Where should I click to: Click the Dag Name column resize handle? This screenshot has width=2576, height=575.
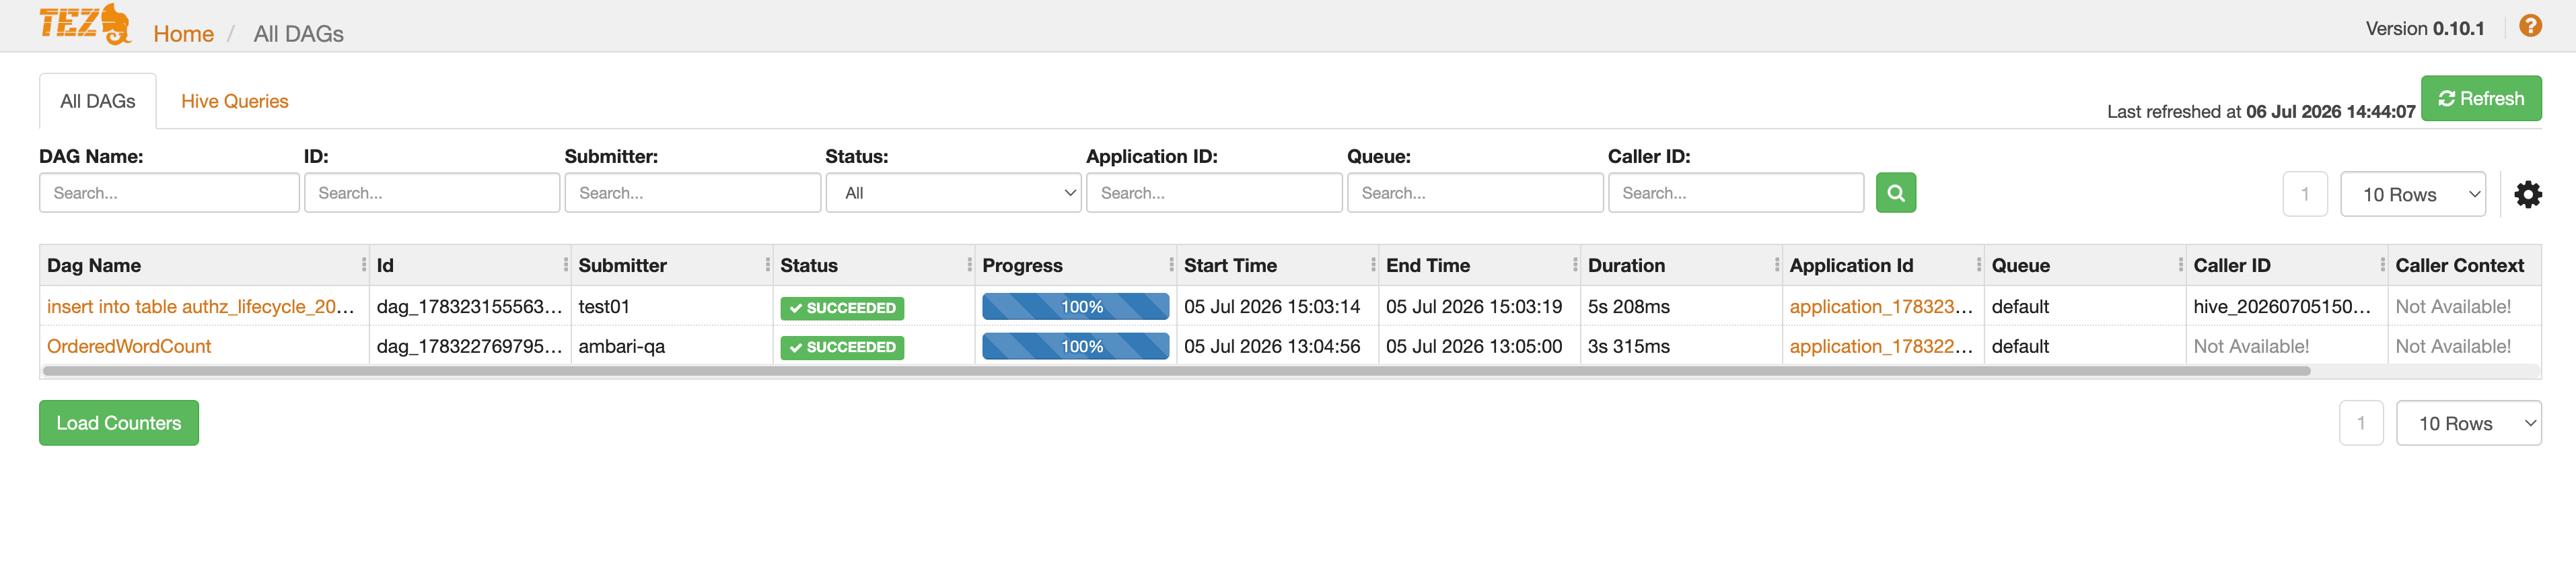click(x=364, y=265)
